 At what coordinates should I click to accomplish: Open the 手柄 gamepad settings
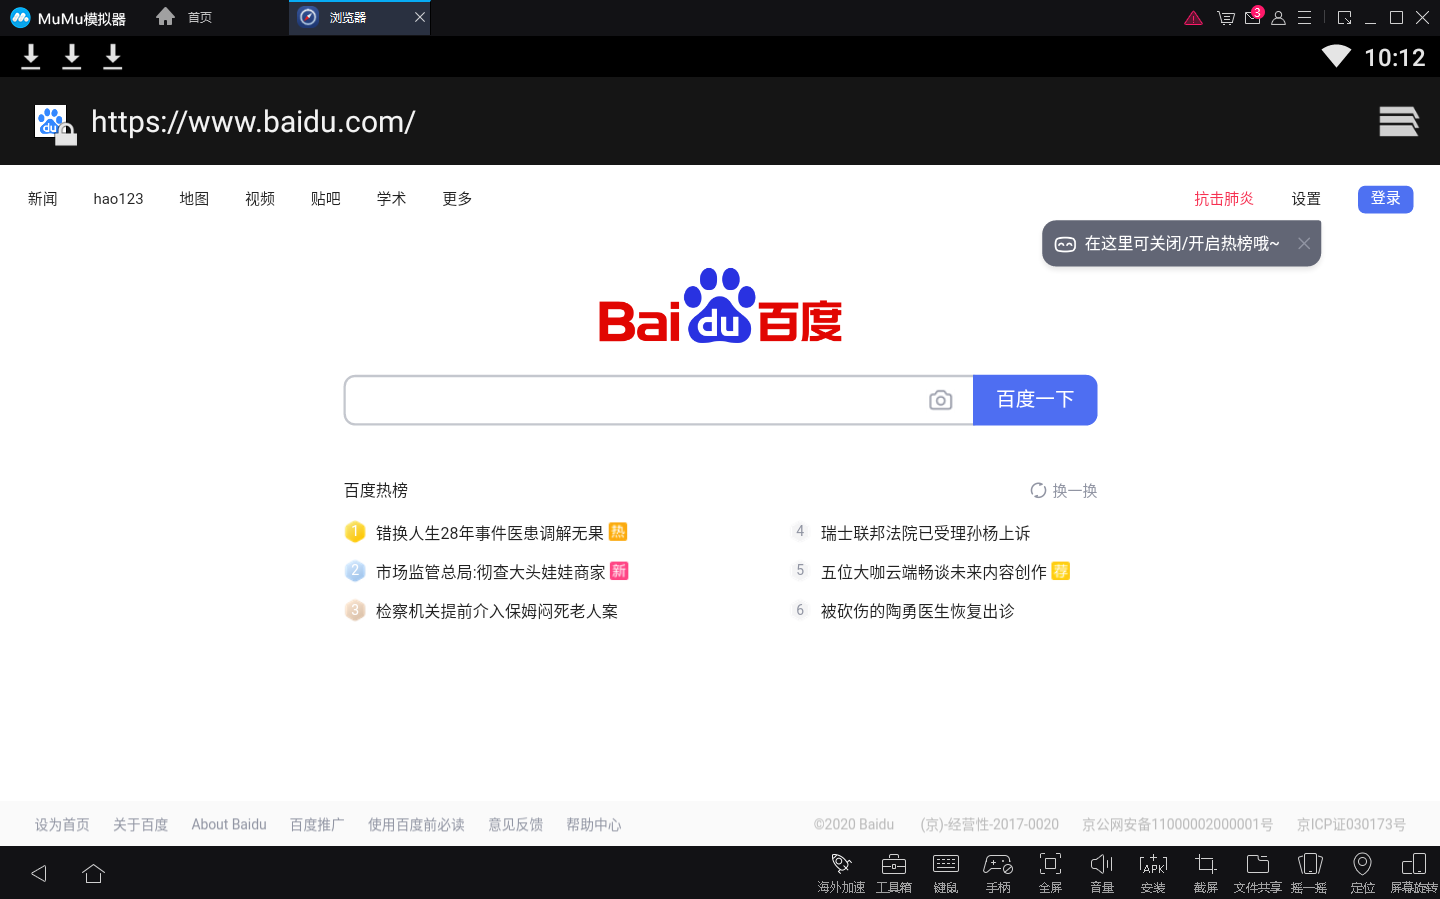pyautogui.click(x=998, y=872)
